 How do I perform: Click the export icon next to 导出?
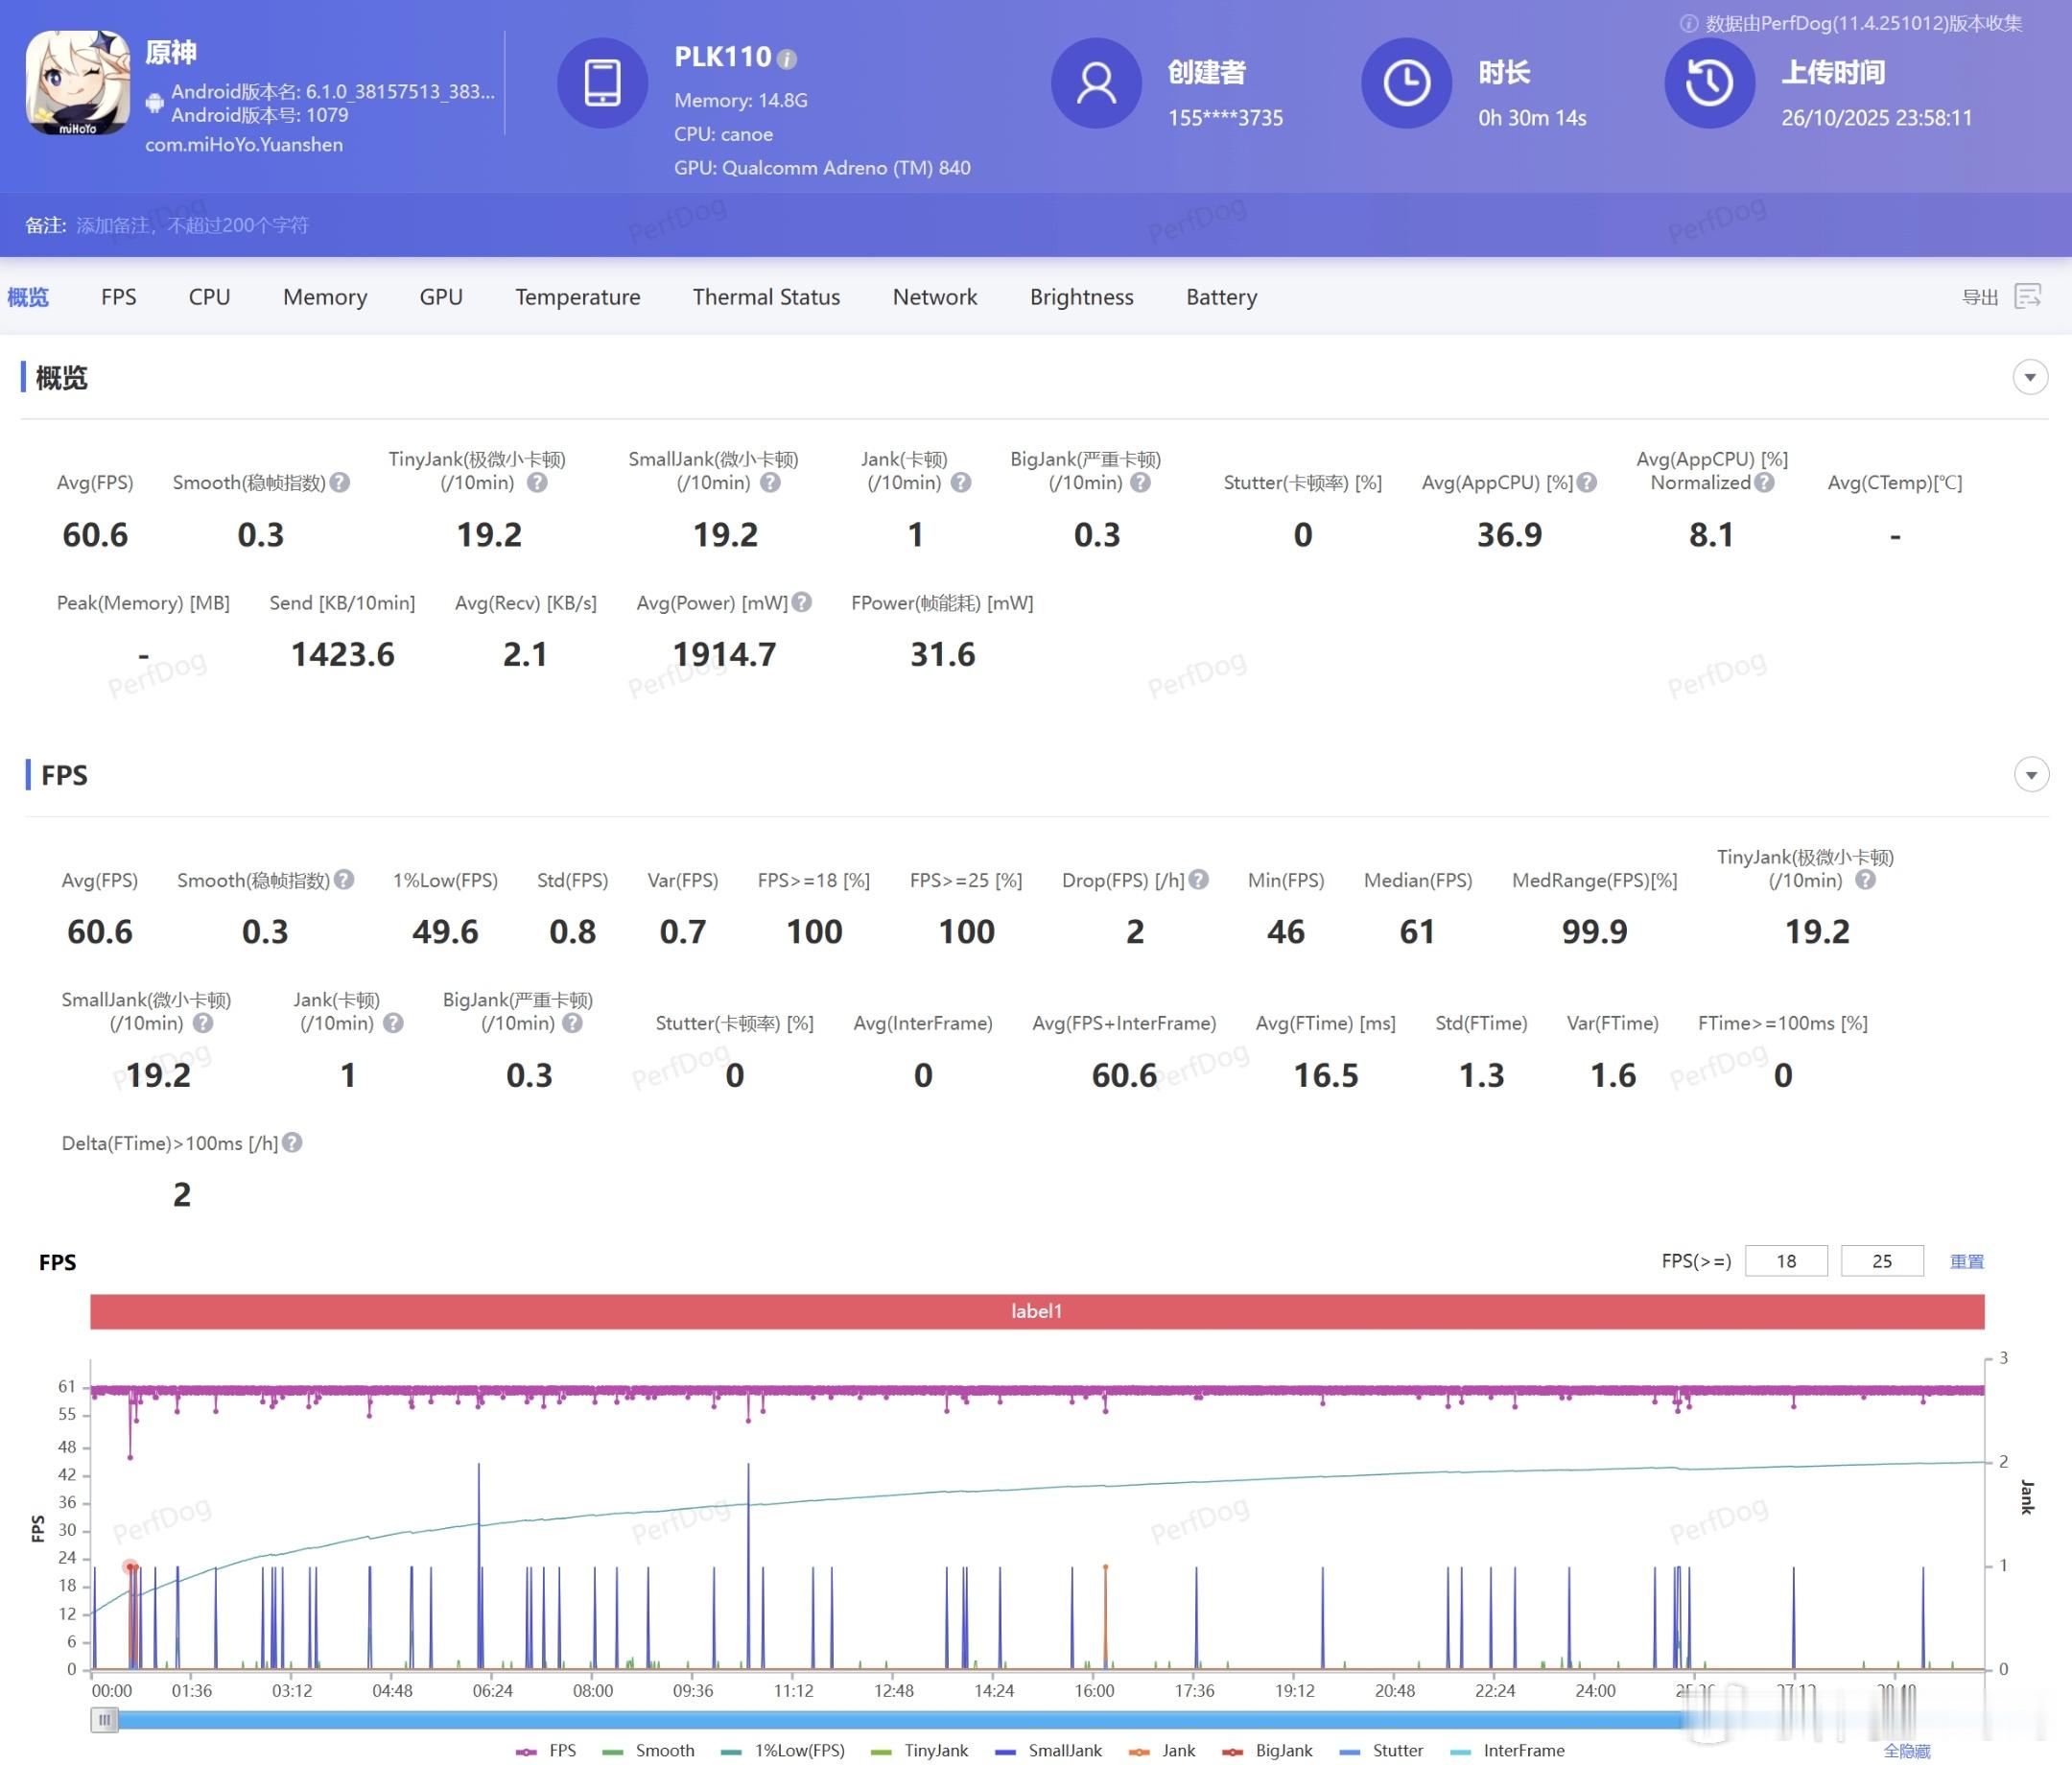click(x=2028, y=297)
